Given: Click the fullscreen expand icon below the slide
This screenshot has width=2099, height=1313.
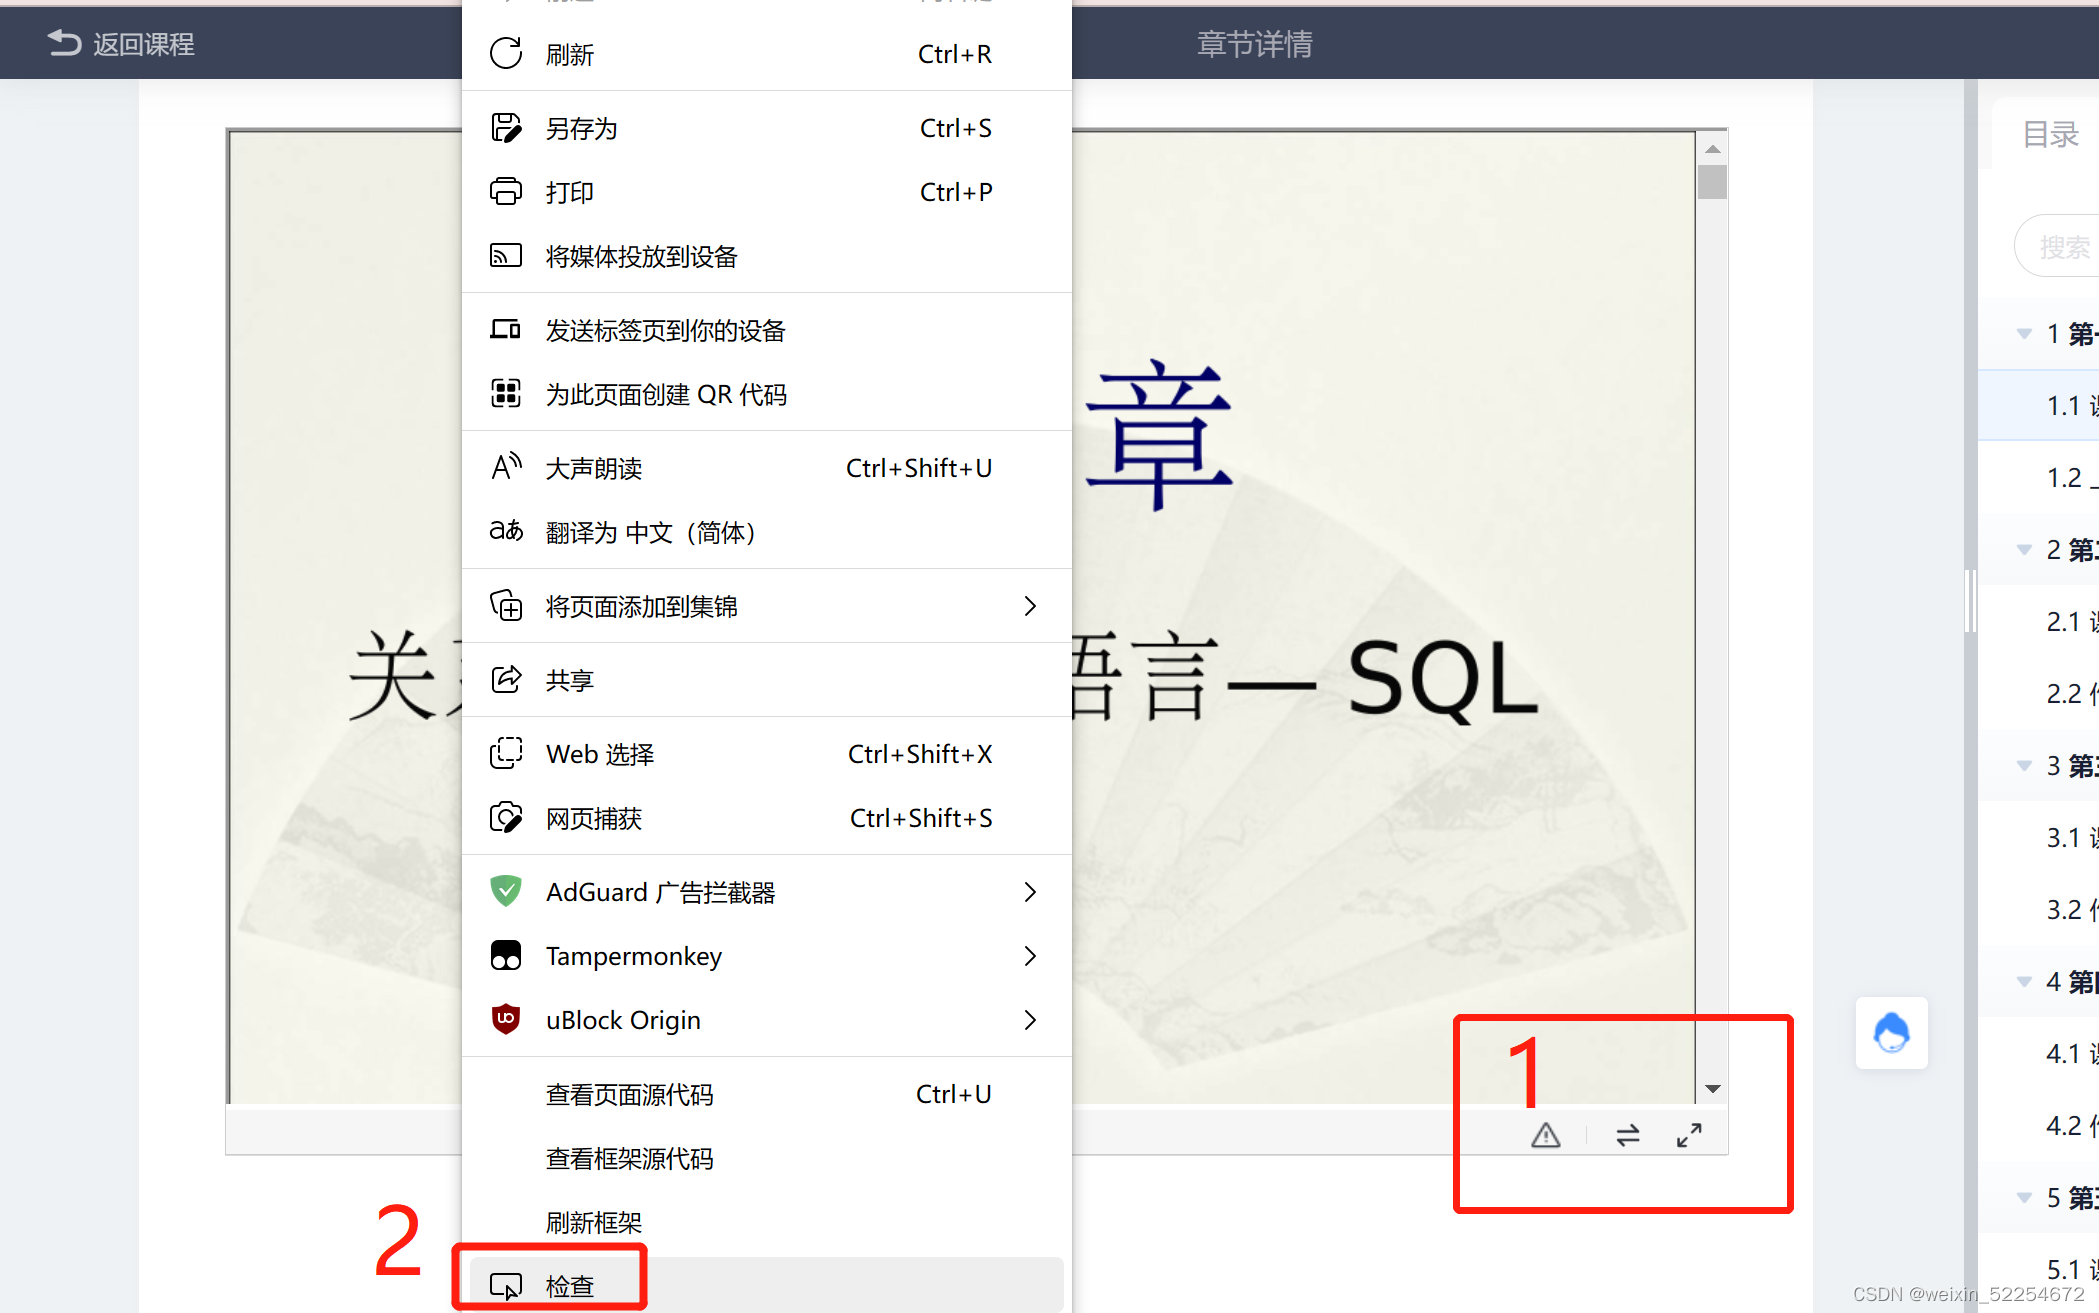Looking at the screenshot, I should 1689,1135.
